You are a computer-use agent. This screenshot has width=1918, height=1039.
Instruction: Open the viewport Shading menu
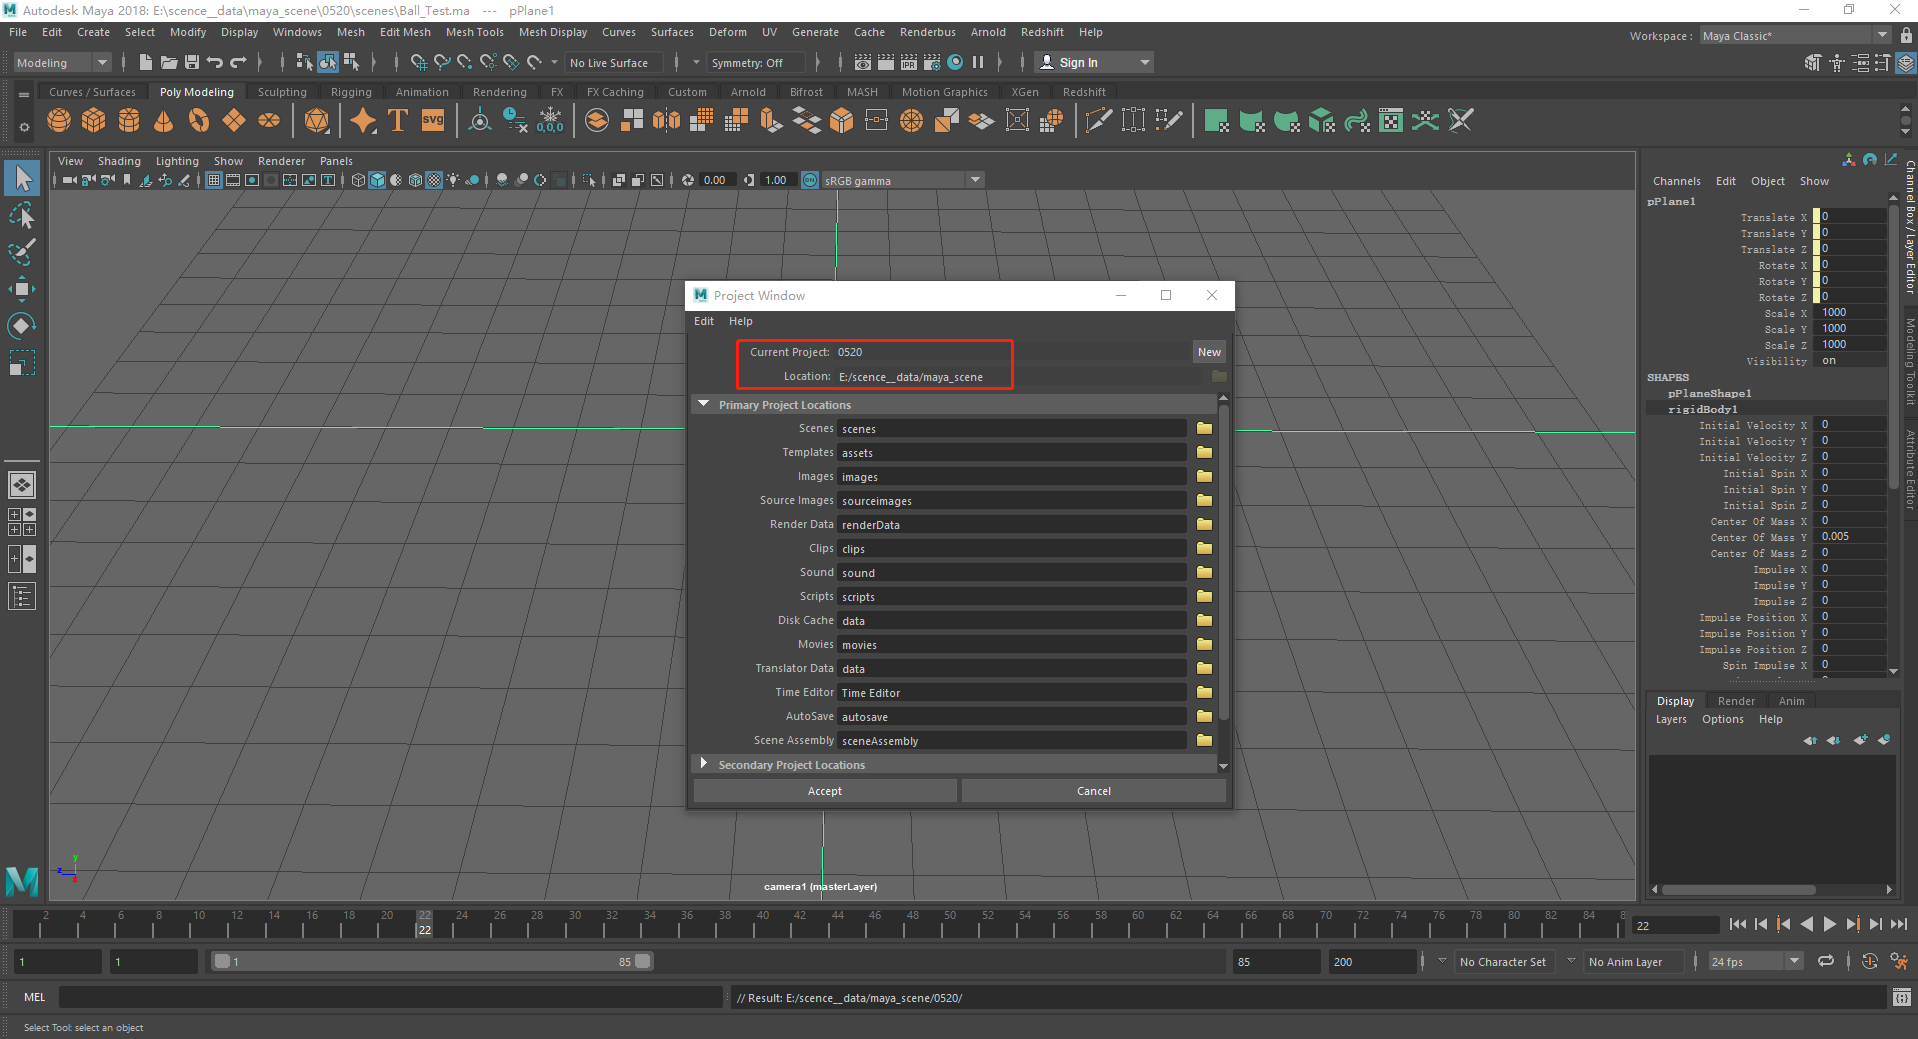tap(119, 161)
